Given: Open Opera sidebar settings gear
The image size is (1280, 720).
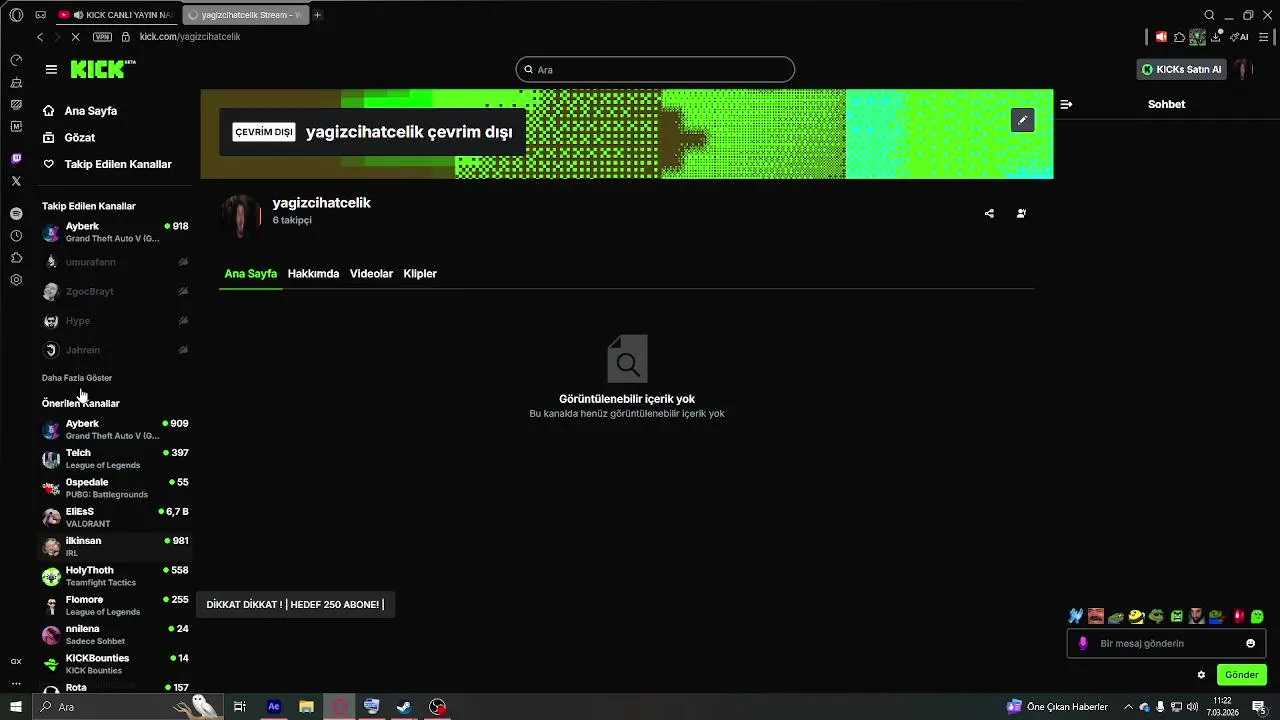Looking at the screenshot, I should click(x=16, y=280).
